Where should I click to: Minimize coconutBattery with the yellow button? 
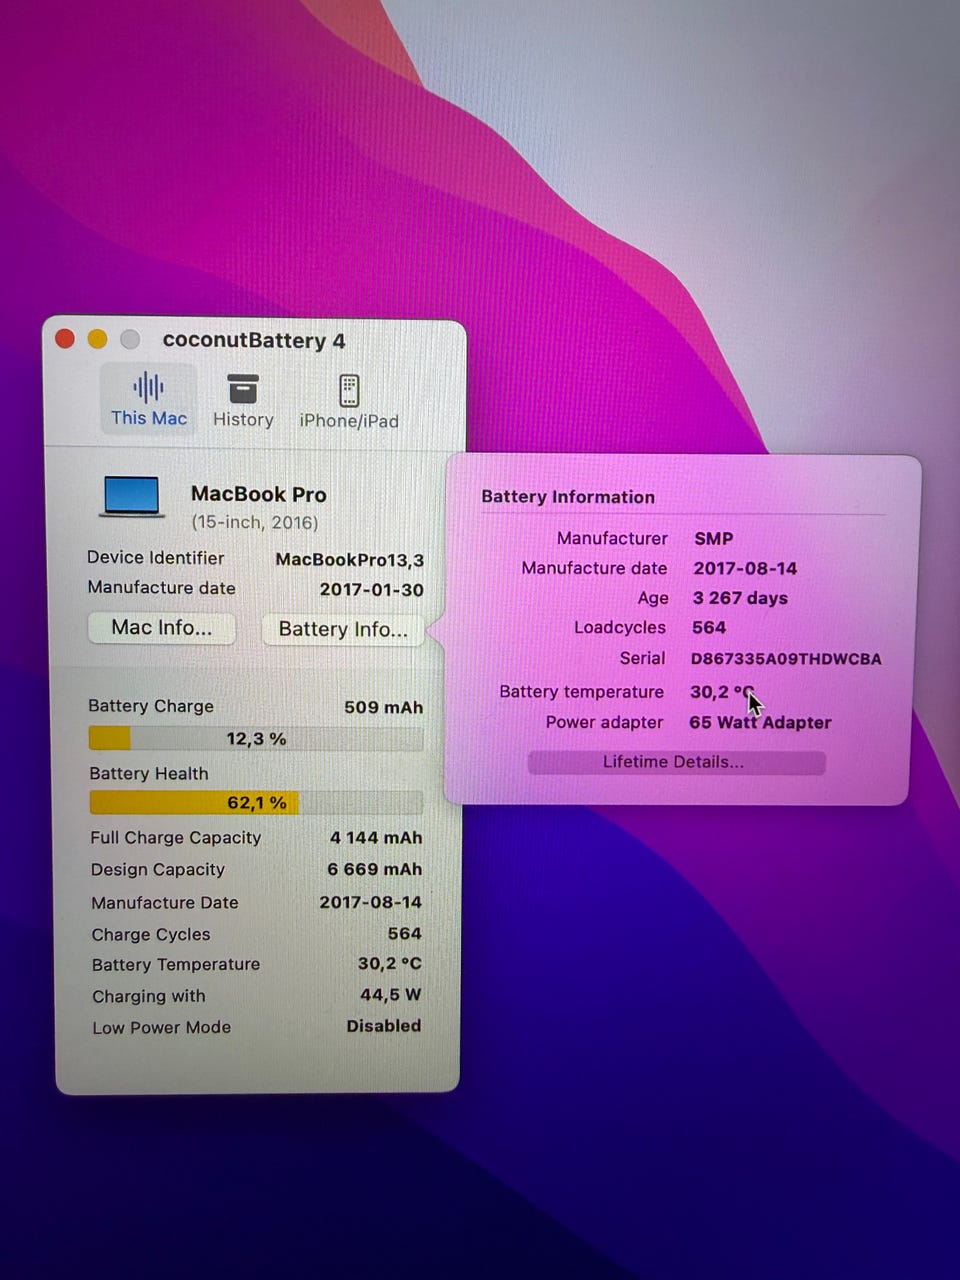pyautogui.click(x=97, y=339)
